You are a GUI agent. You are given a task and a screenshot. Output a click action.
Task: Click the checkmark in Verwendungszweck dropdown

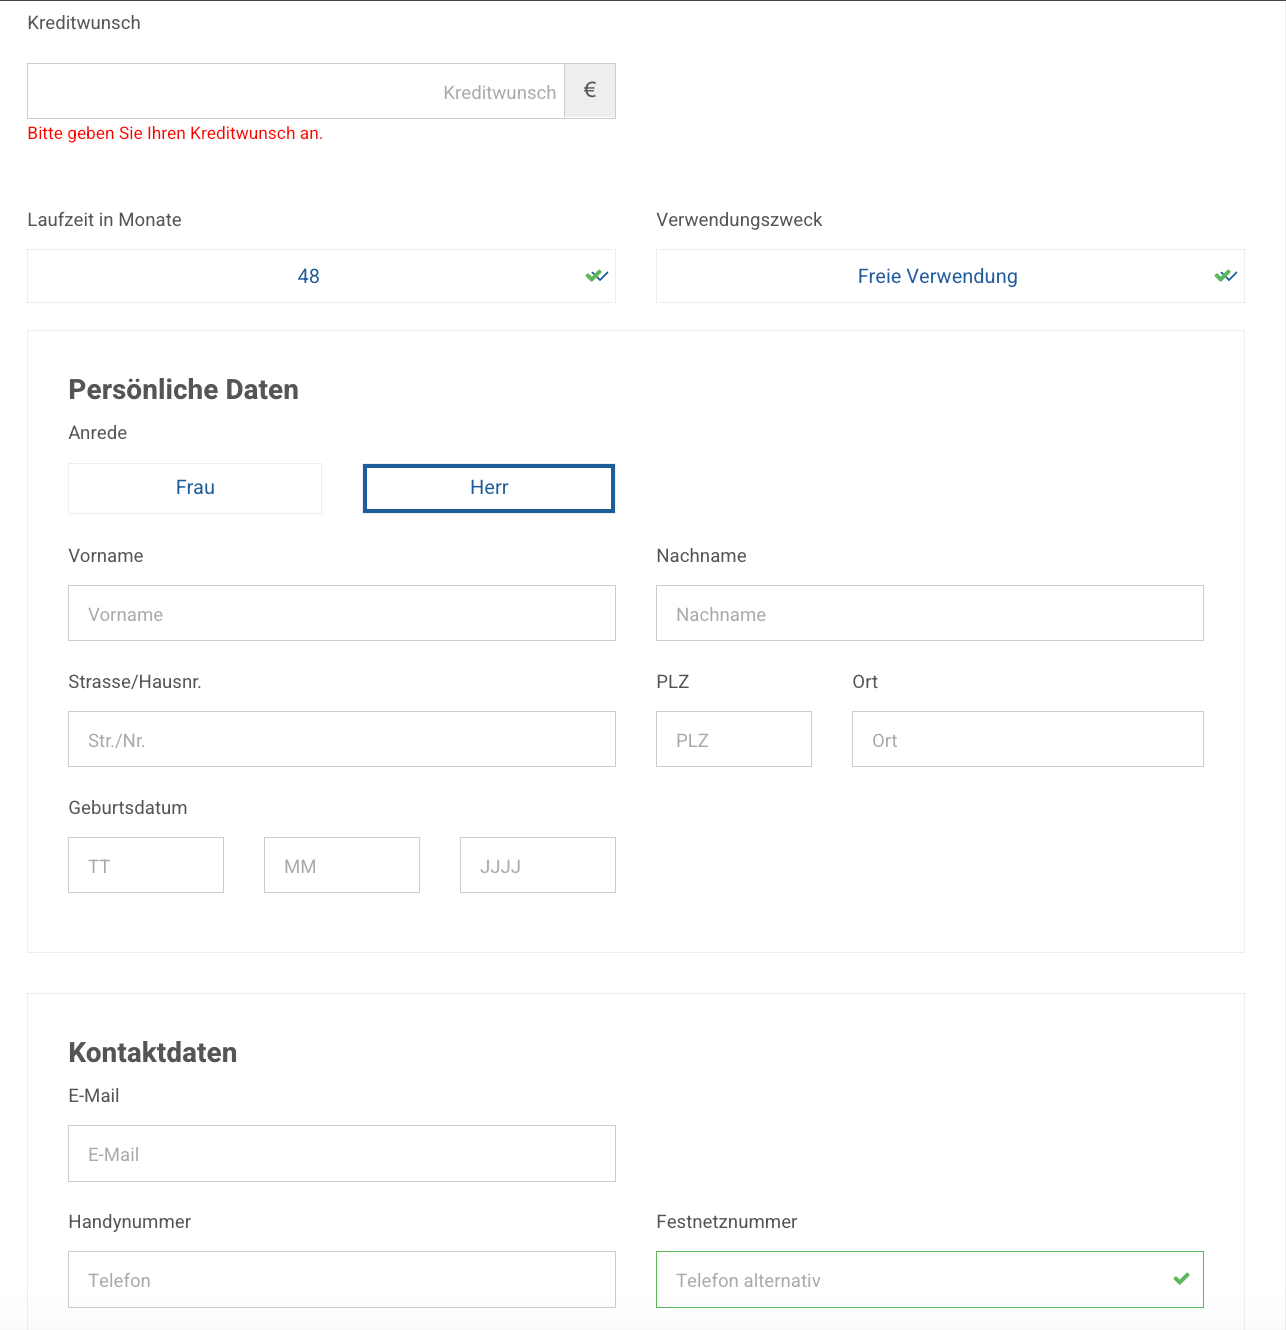pyautogui.click(x=1225, y=276)
